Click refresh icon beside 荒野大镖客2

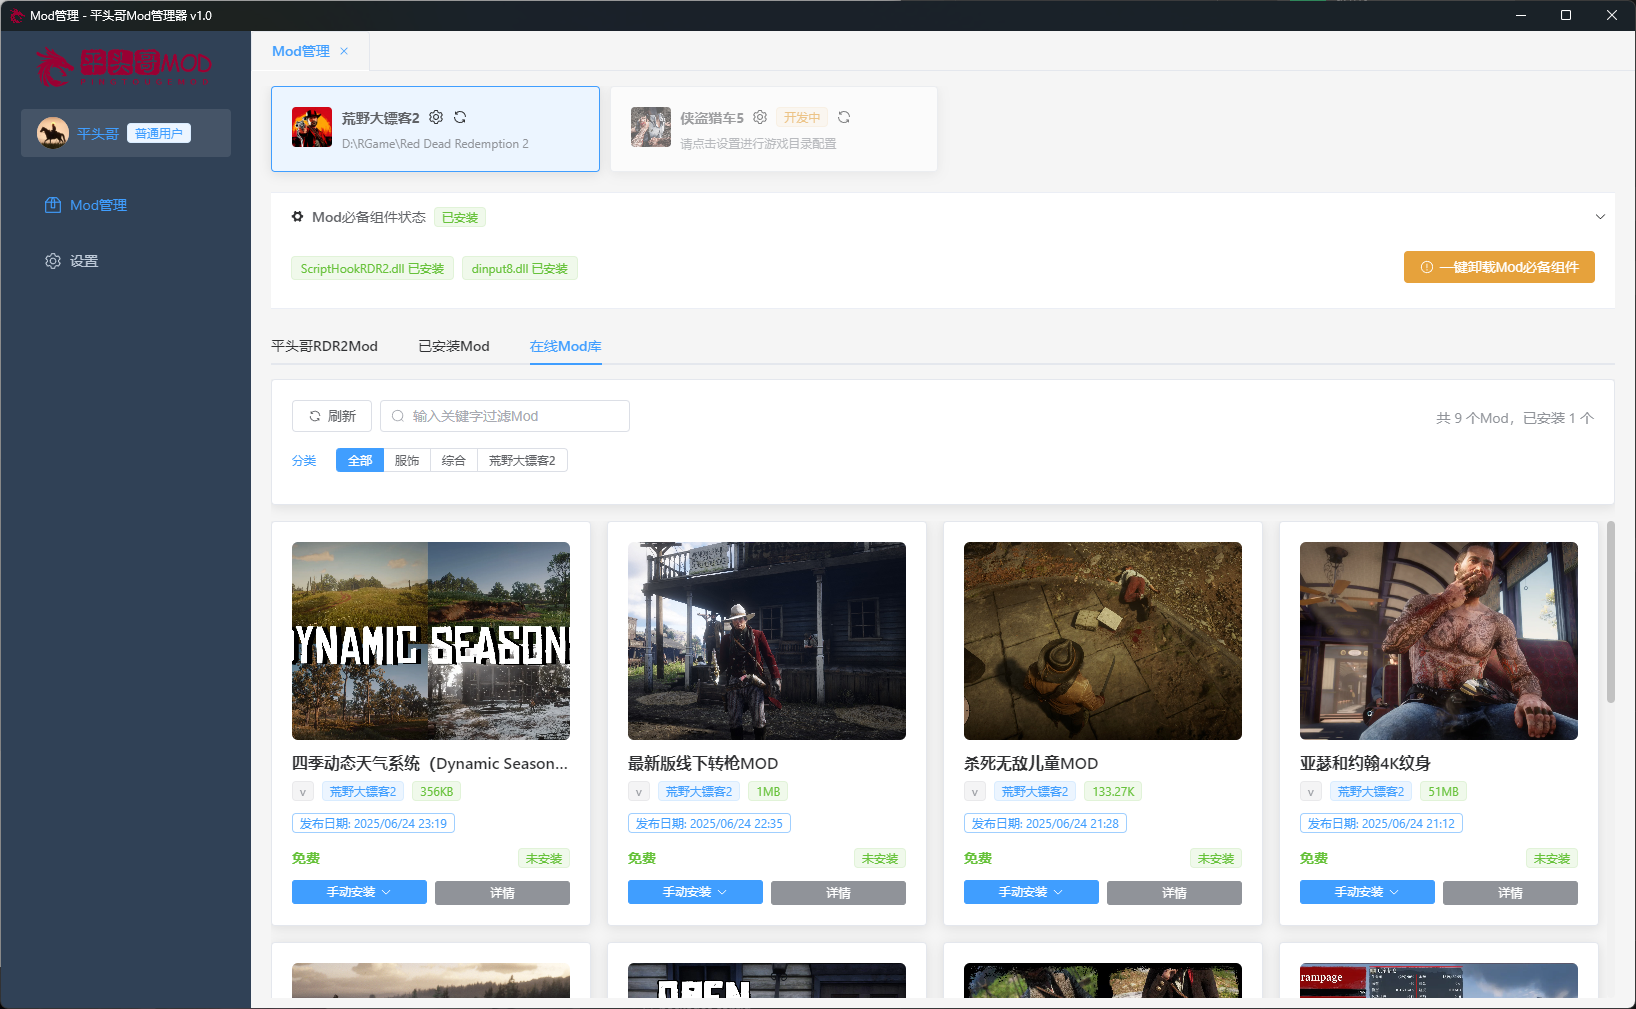point(460,117)
